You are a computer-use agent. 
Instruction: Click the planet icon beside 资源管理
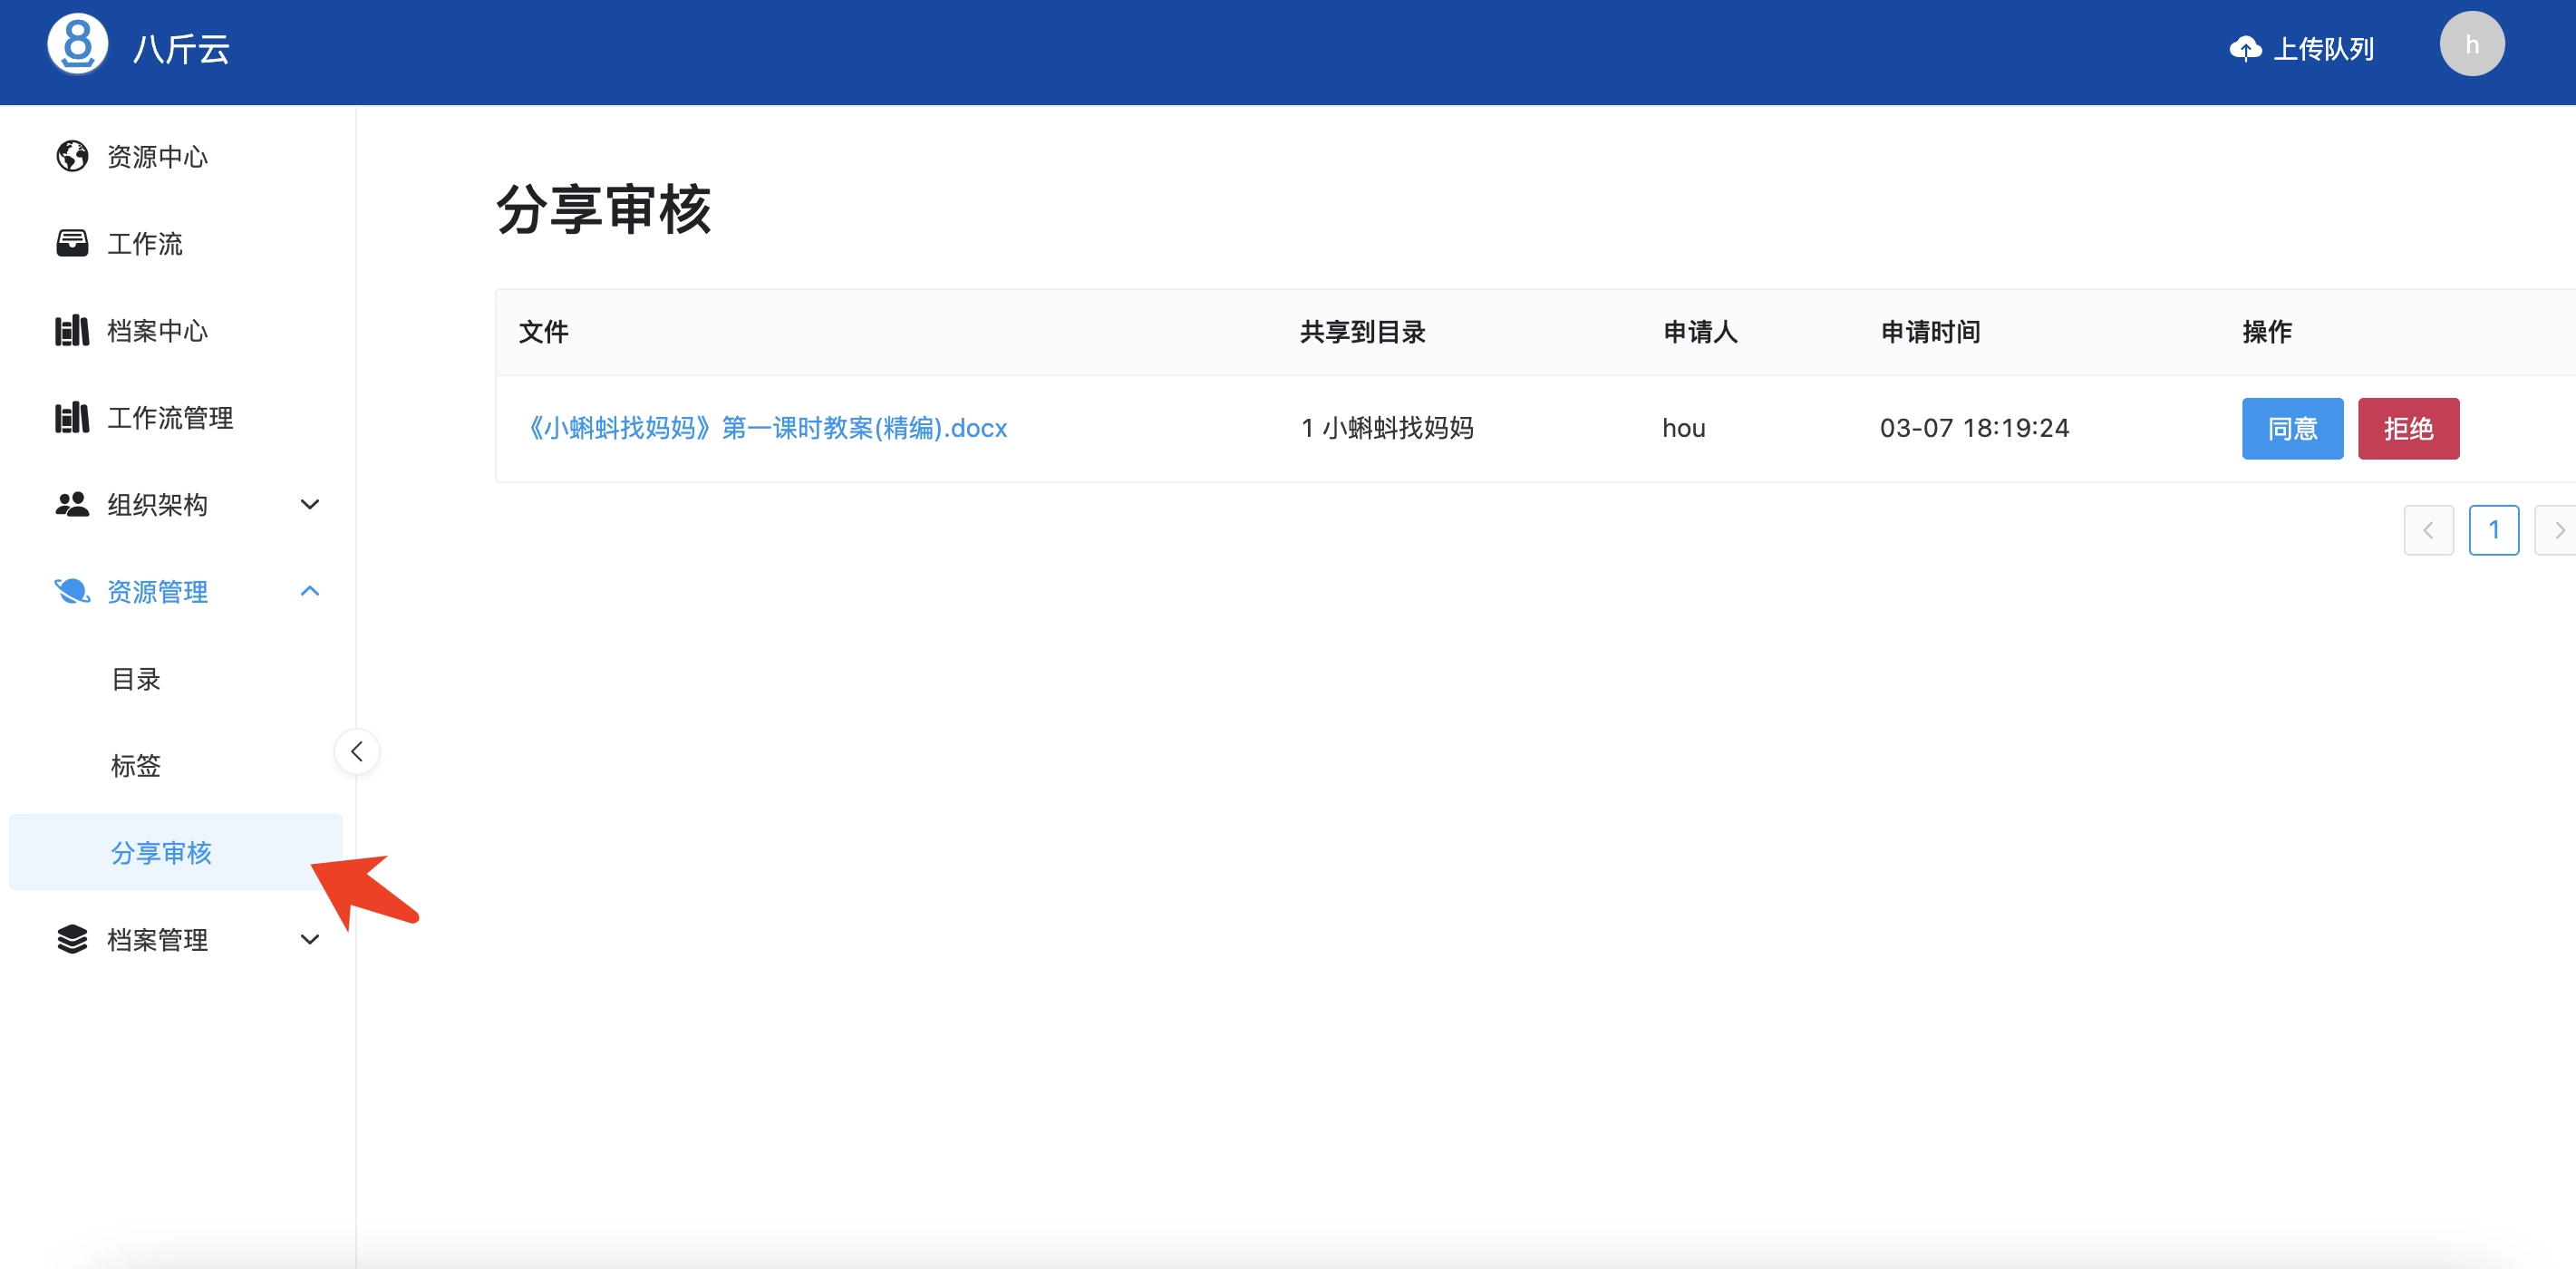tap(72, 591)
